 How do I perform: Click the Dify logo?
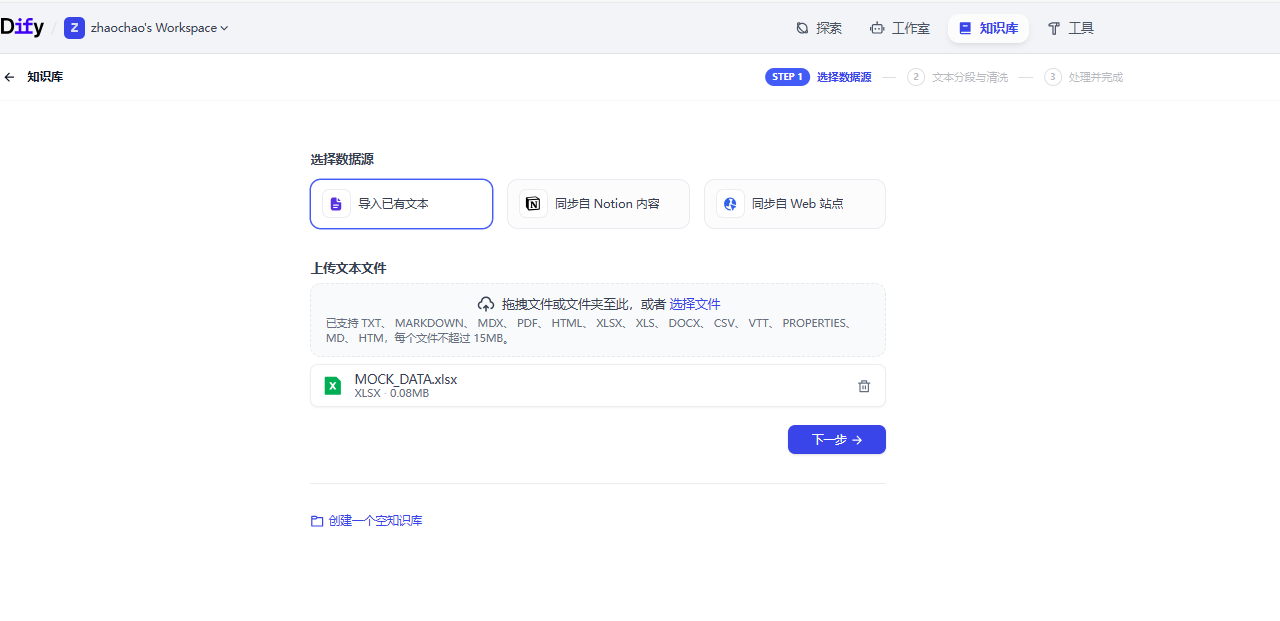(22, 28)
